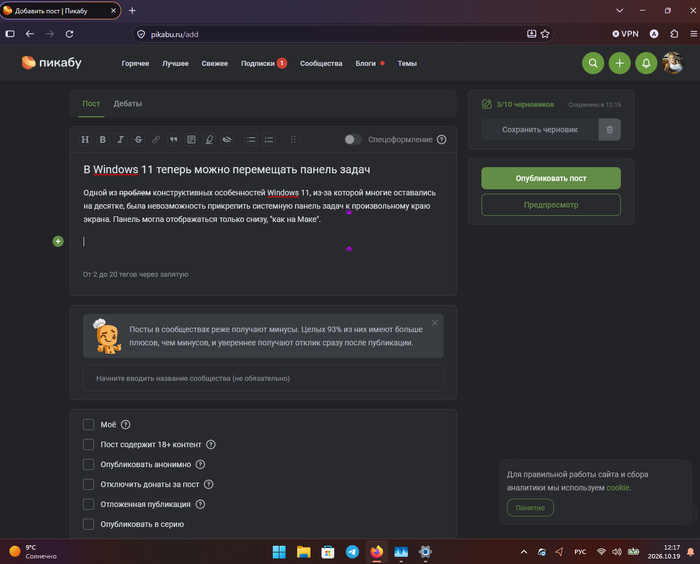Click green plus add-post button in header
The height and width of the screenshot is (564, 700).
click(x=620, y=63)
